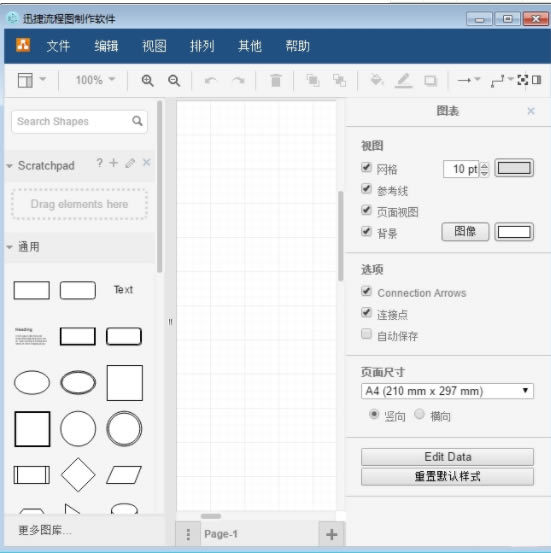Open the 100% zoom level dropdown
Screen dimensions: 551x553
coord(96,80)
